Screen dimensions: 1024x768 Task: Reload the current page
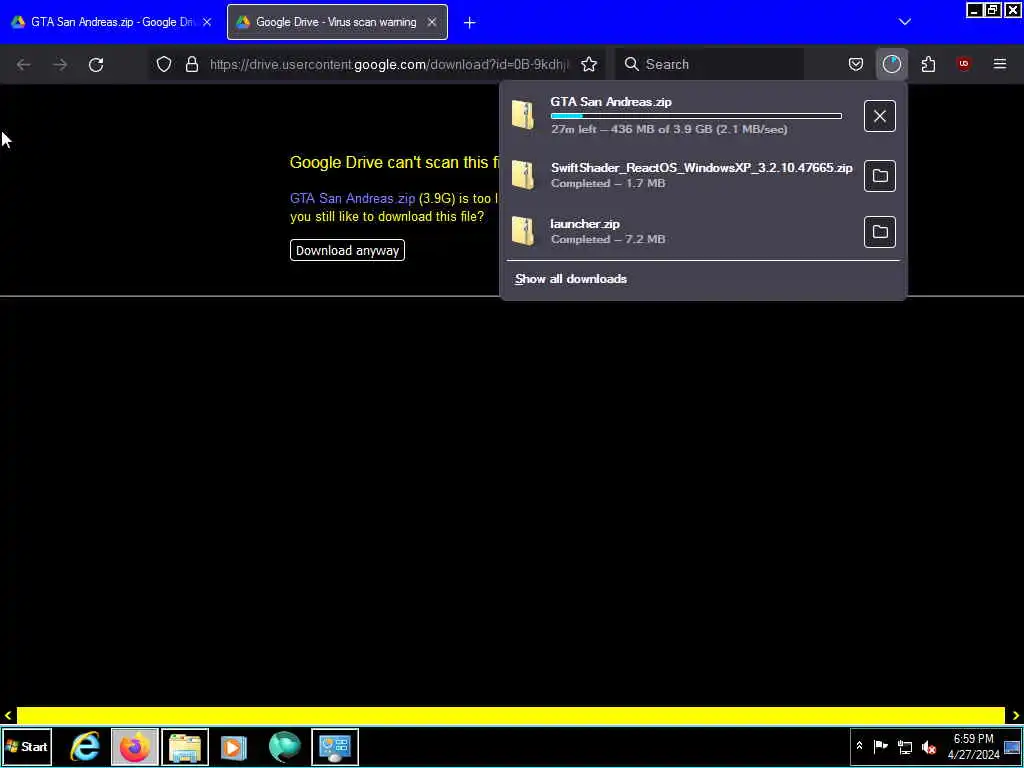(x=96, y=64)
